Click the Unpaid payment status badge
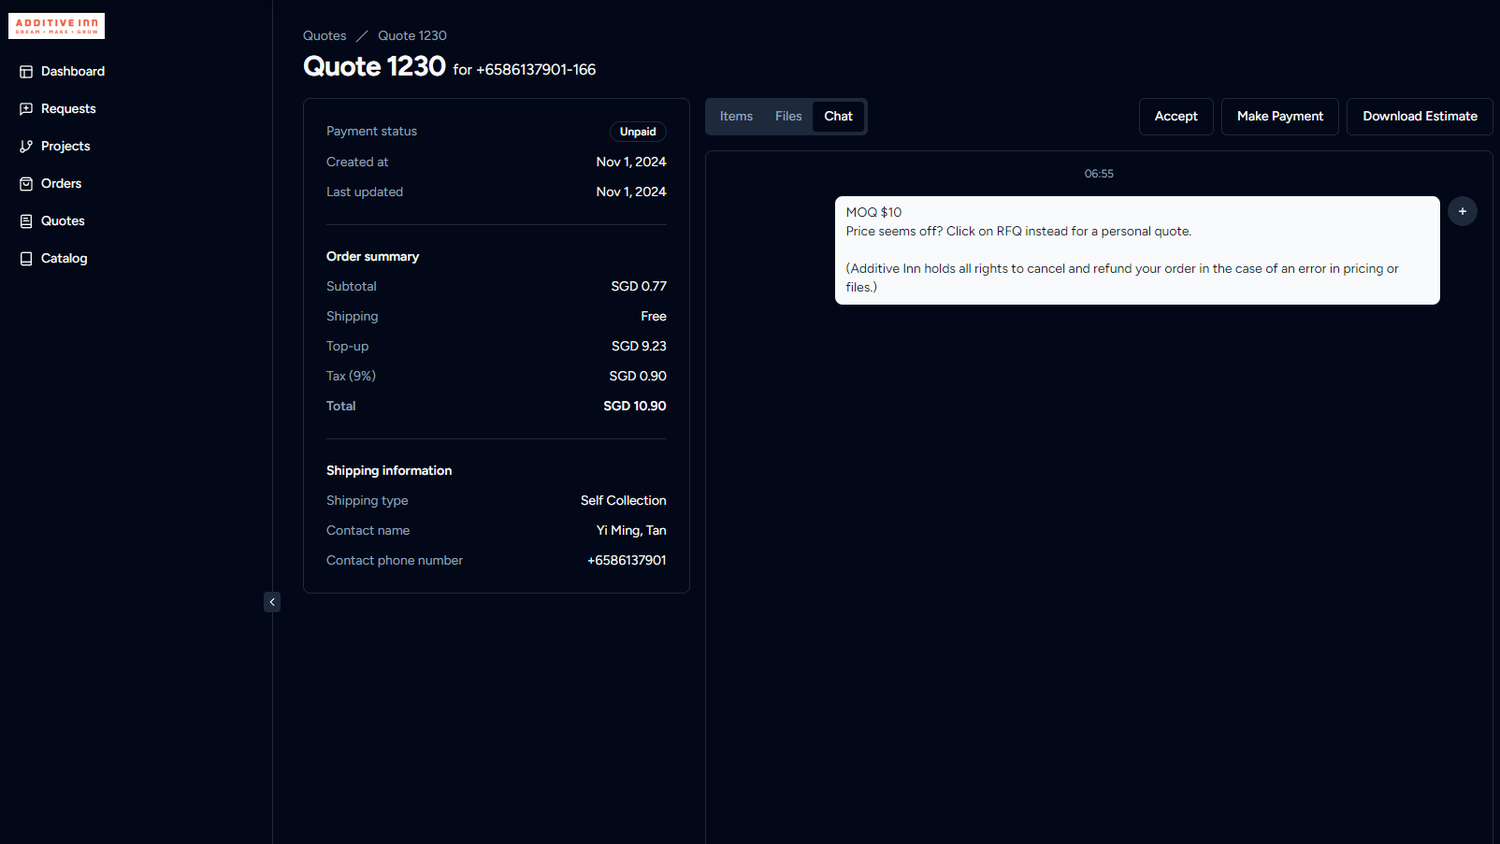 pos(637,131)
